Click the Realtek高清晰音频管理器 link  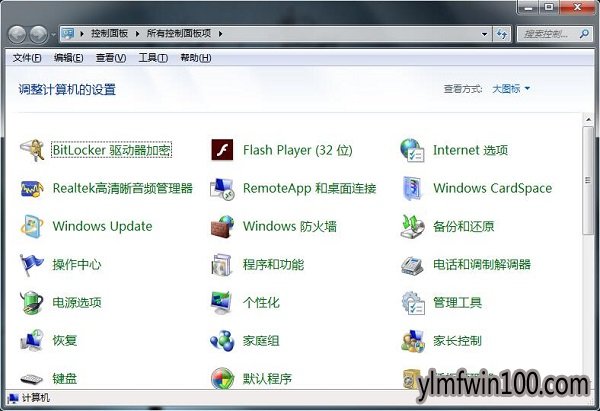(123, 188)
